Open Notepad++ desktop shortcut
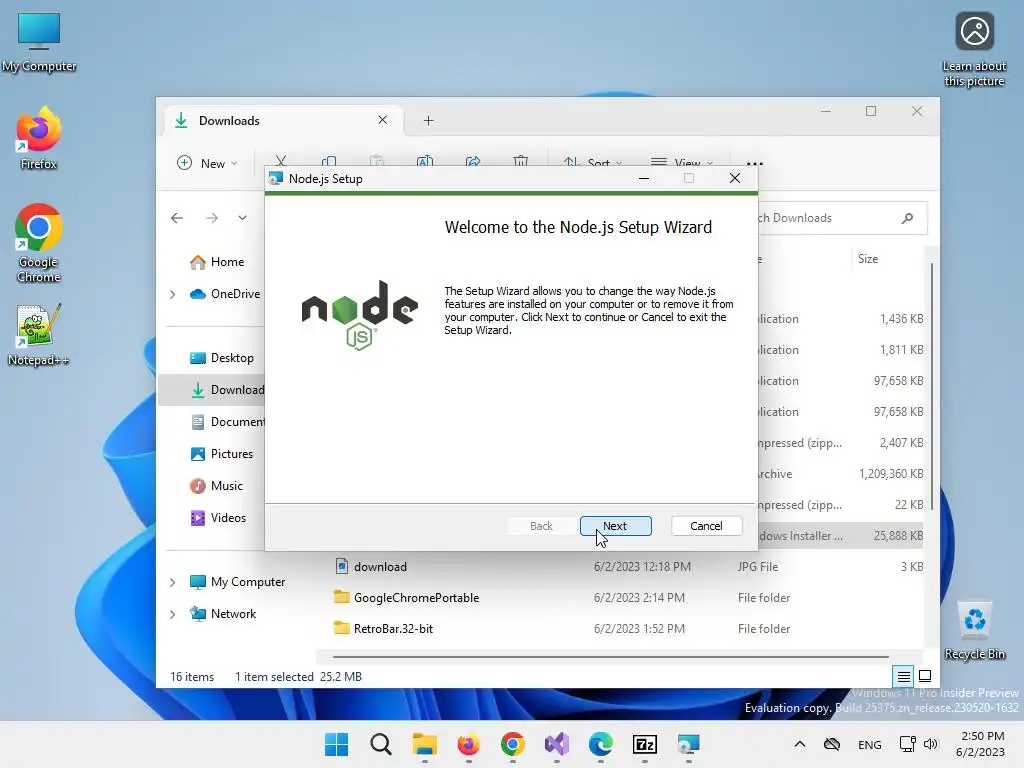The image size is (1024, 768). tap(39, 335)
